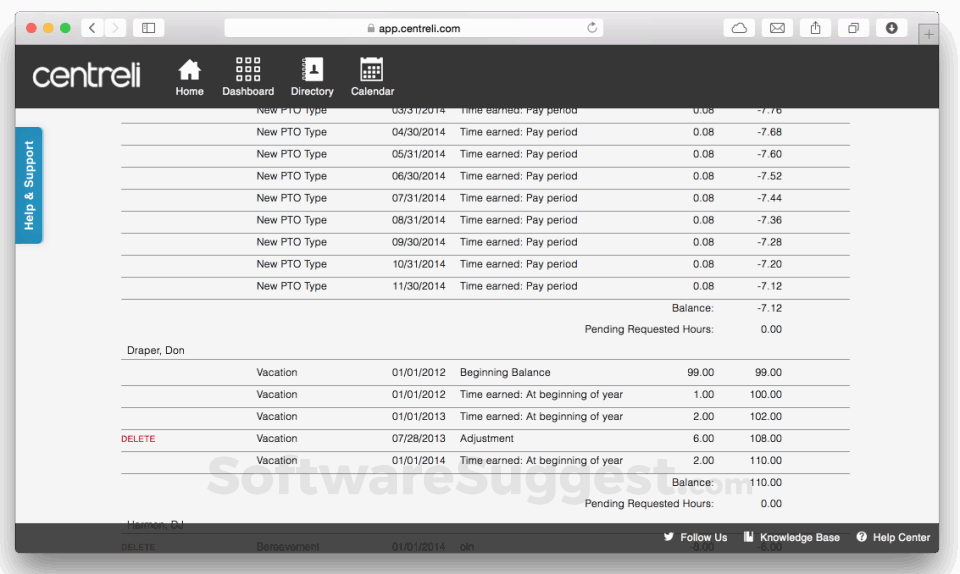
Task: Add a new tab with plus button
Action: pos(928,34)
